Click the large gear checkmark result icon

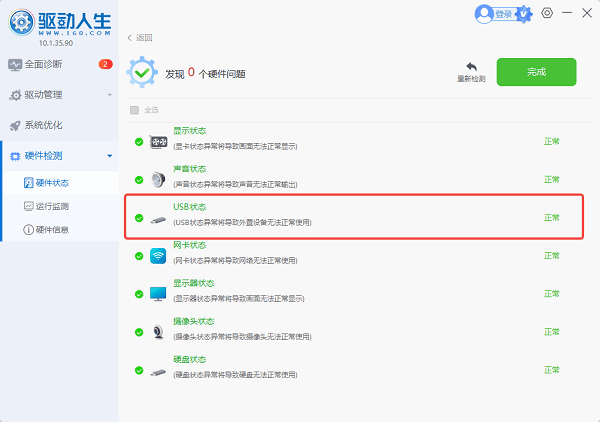pos(142,72)
